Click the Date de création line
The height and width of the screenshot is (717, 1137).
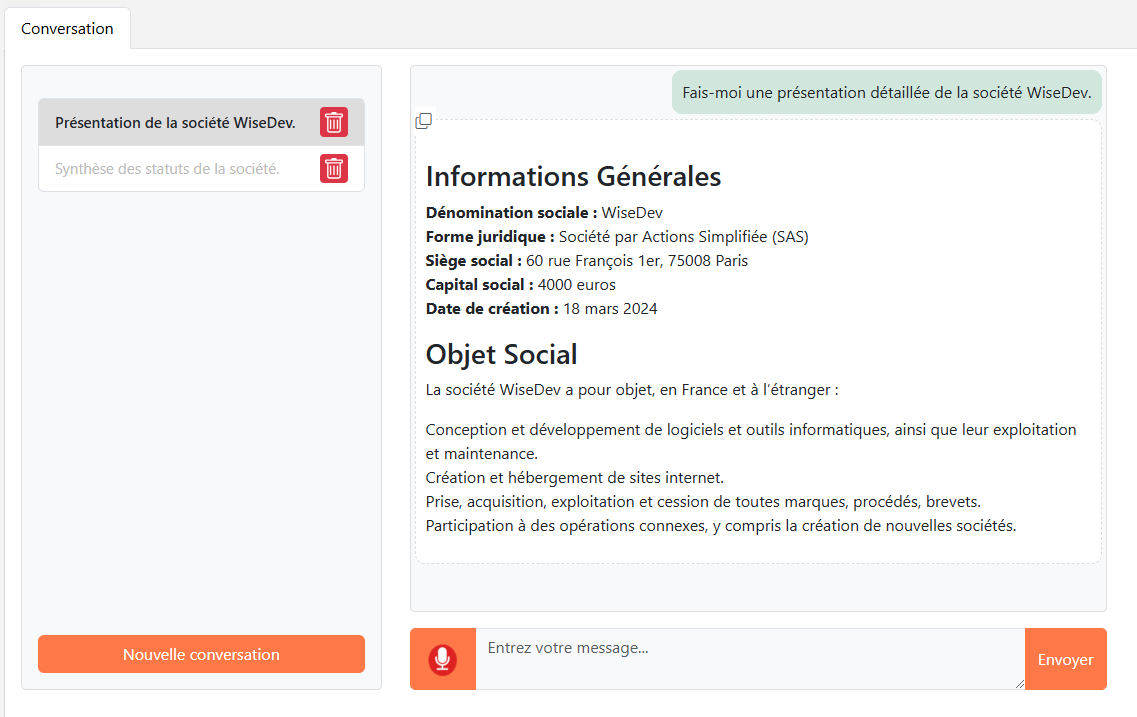tap(541, 308)
